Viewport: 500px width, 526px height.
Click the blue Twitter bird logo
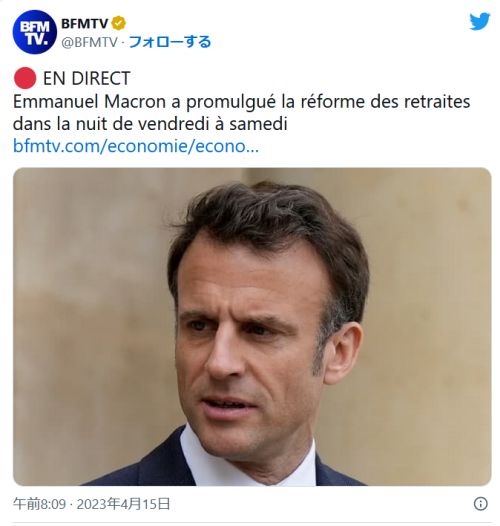pyautogui.click(x=480, y=21)
